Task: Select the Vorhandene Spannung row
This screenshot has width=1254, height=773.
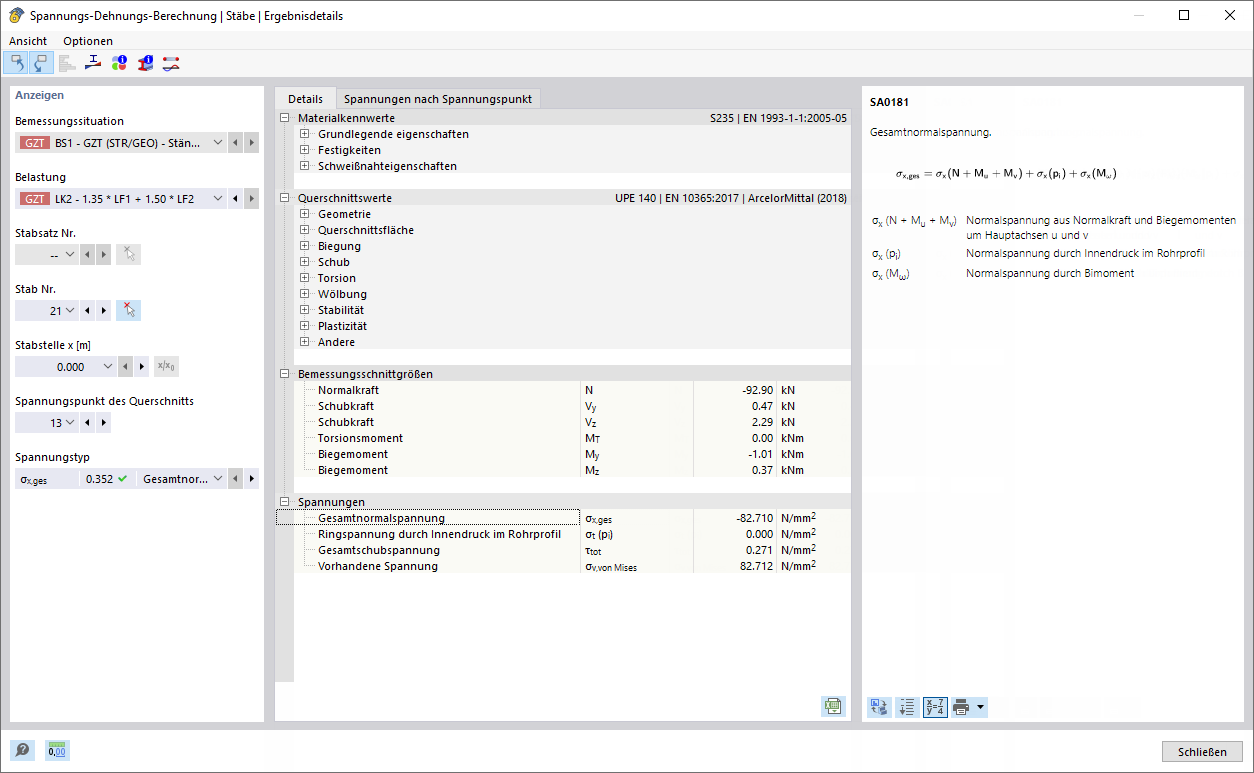Action: coord(563,566)
